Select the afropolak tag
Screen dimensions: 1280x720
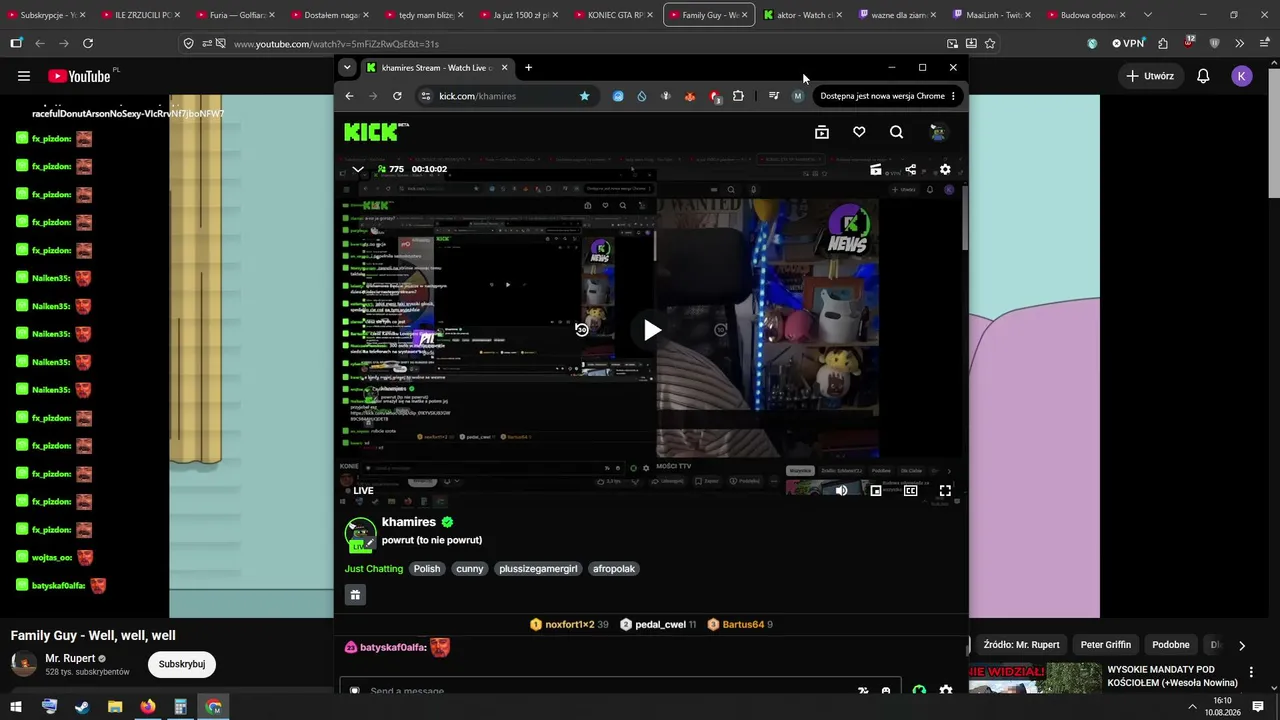tap(613, 569)
